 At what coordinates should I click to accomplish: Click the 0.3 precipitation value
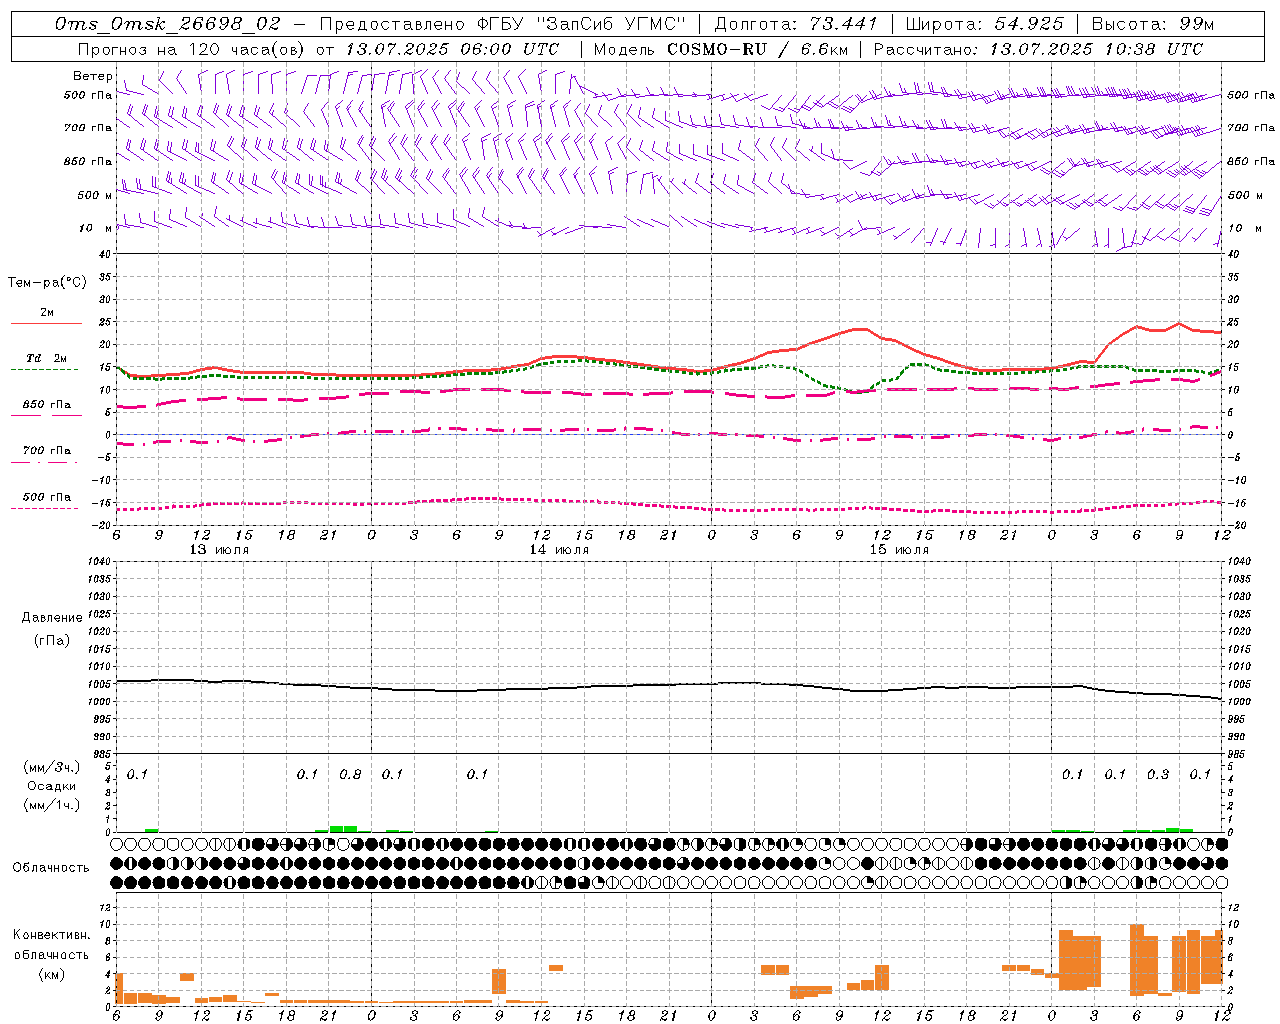(1158, 774)
